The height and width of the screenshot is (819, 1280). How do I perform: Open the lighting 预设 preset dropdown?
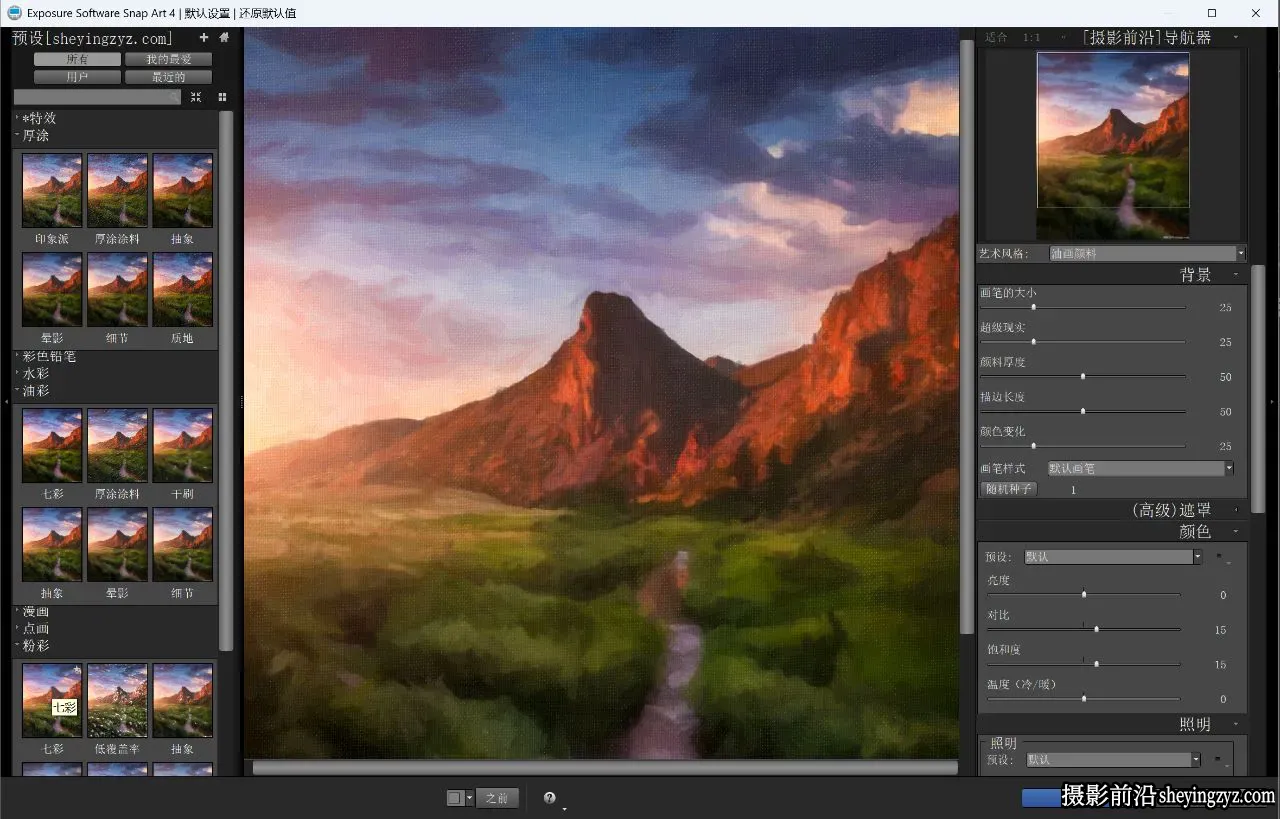[1113, 760]
